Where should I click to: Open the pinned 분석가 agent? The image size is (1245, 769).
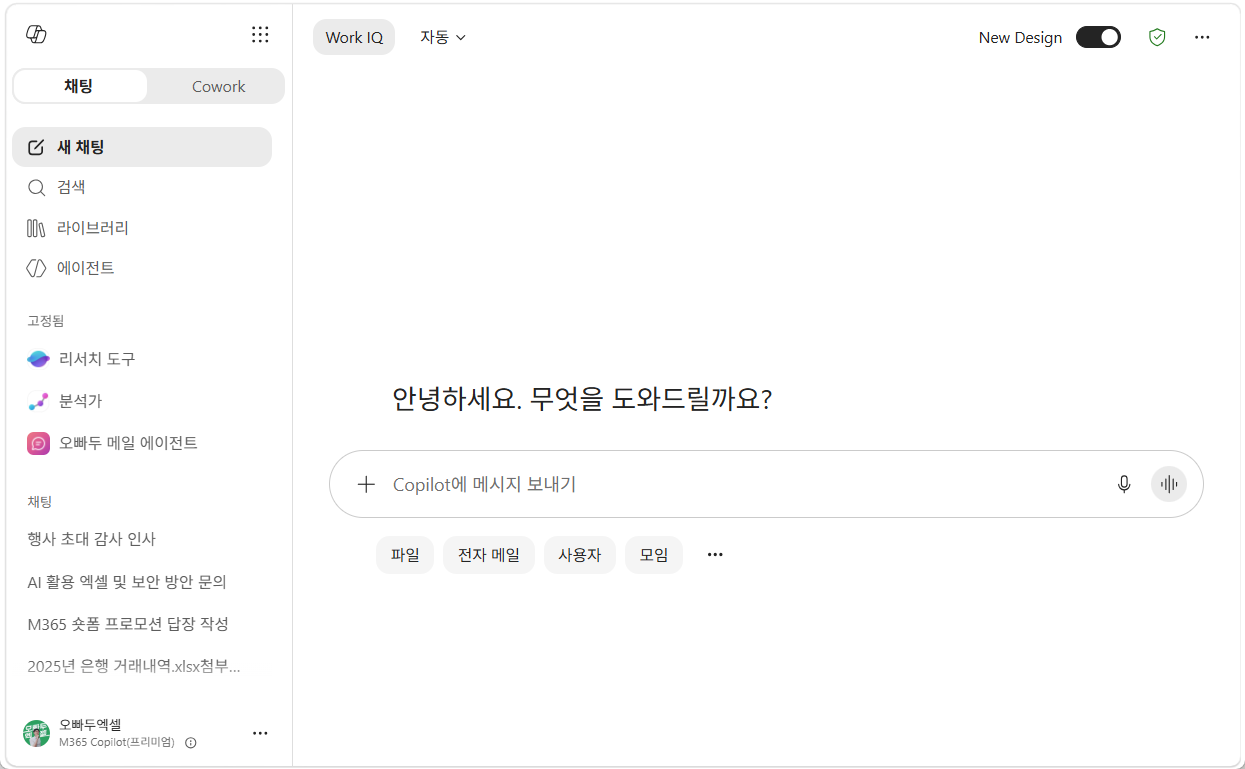(x=142, y=401)
